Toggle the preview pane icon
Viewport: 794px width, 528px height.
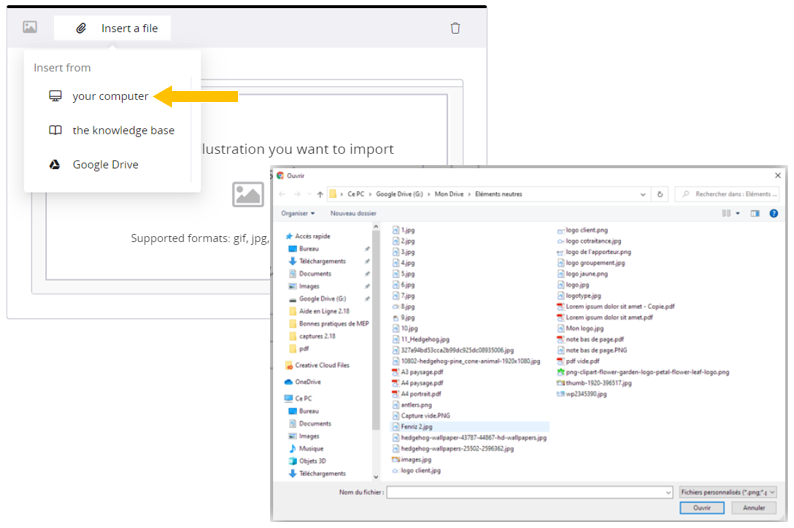pos(756,213)
